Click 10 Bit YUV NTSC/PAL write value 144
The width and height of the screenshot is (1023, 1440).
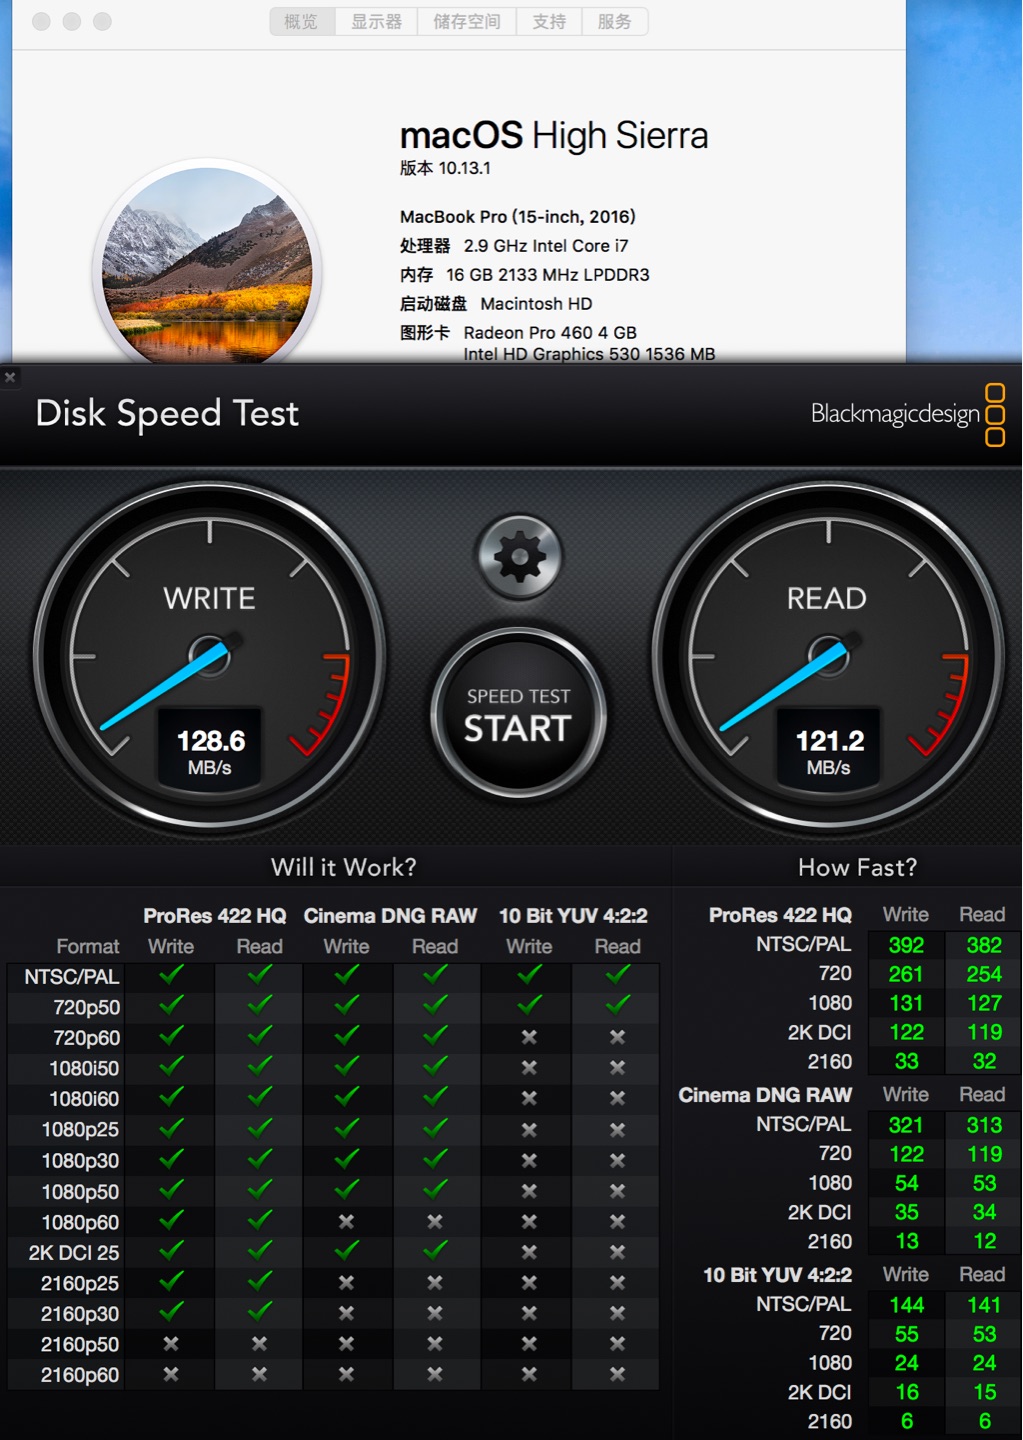pyautogui.click(x=907, y=1305)
